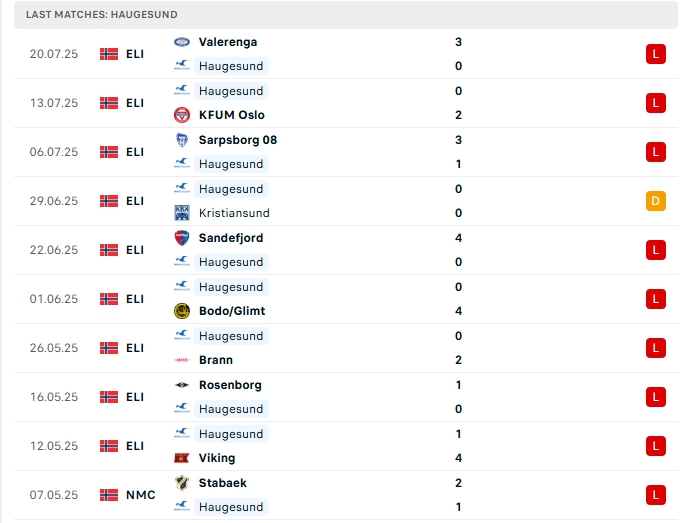Click the Stabaek team crest icon
Screen dimensions: 686x523
pyautogui.click(x=181, y=483)
